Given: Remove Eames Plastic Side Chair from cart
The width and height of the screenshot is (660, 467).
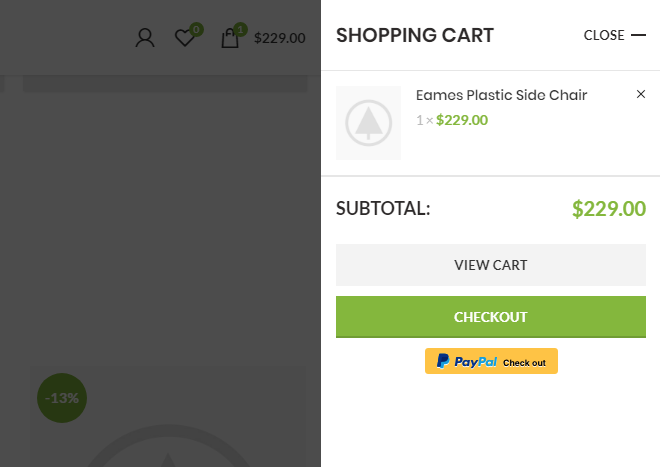Looking at the screenshot, I should [641, 94].
